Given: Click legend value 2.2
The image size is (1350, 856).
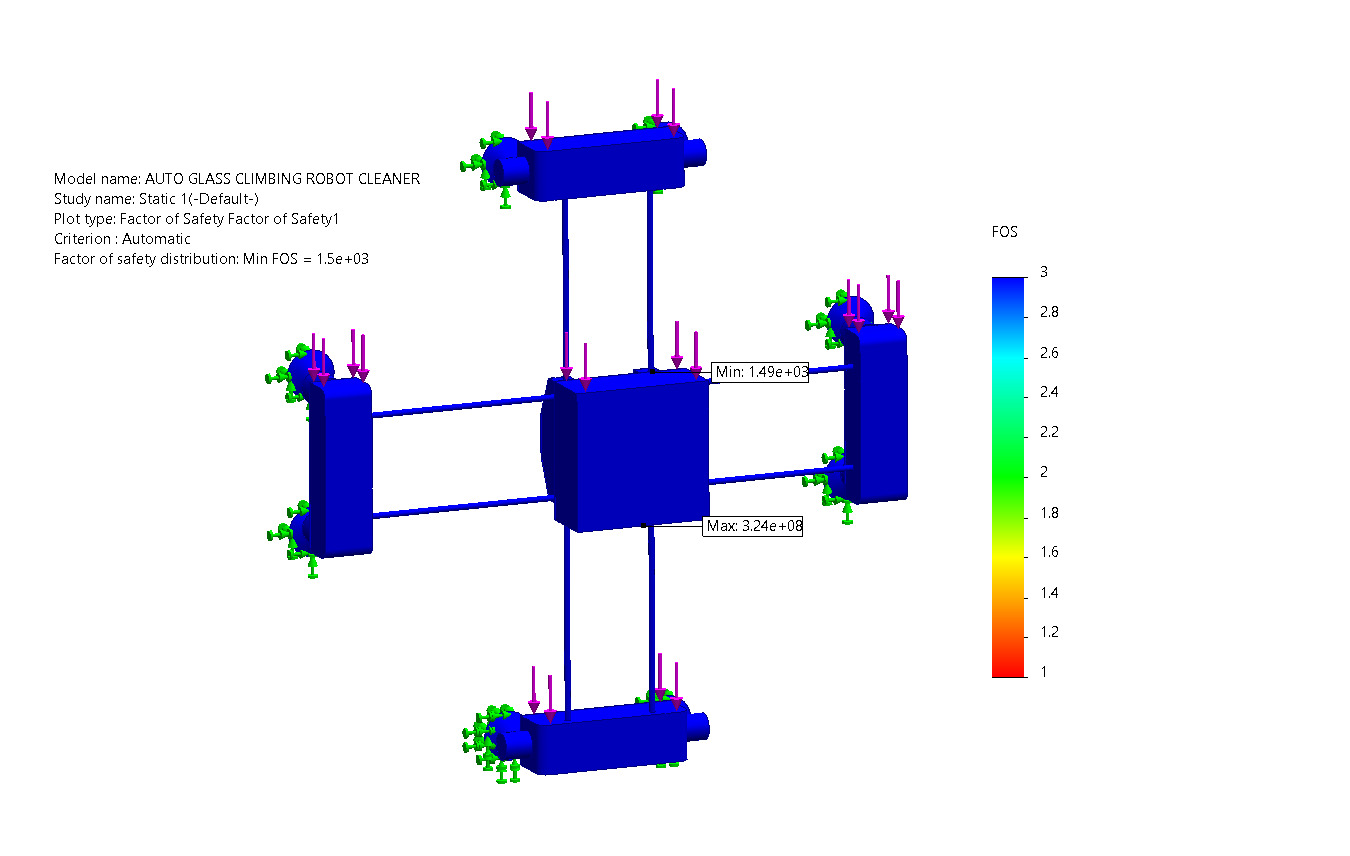Looking at the screenshot, I should pos(1049,432).
